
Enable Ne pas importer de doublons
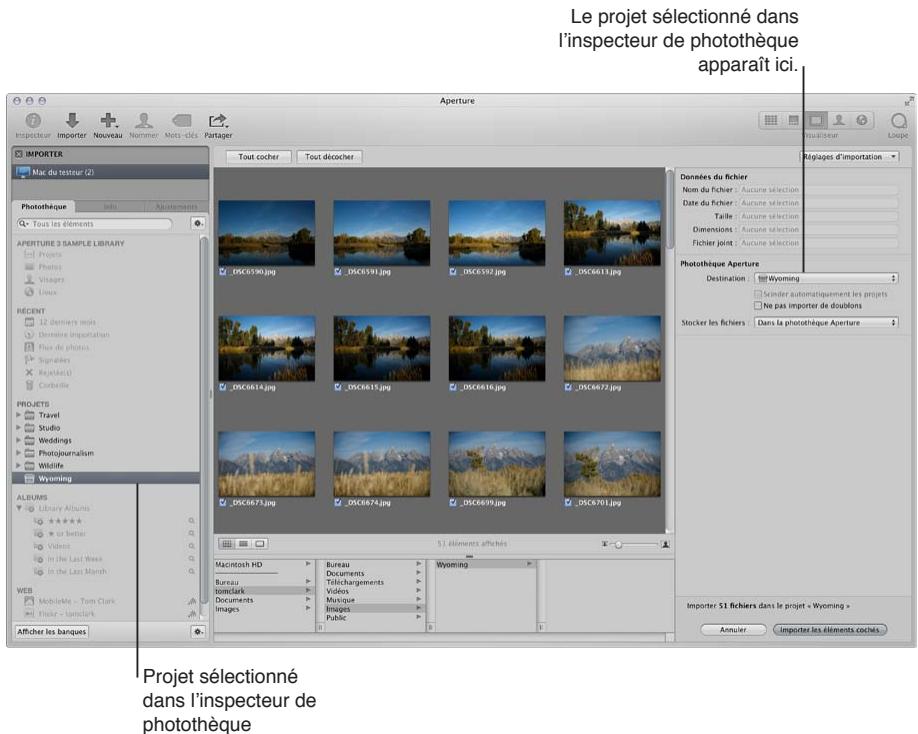click(758, 306)
